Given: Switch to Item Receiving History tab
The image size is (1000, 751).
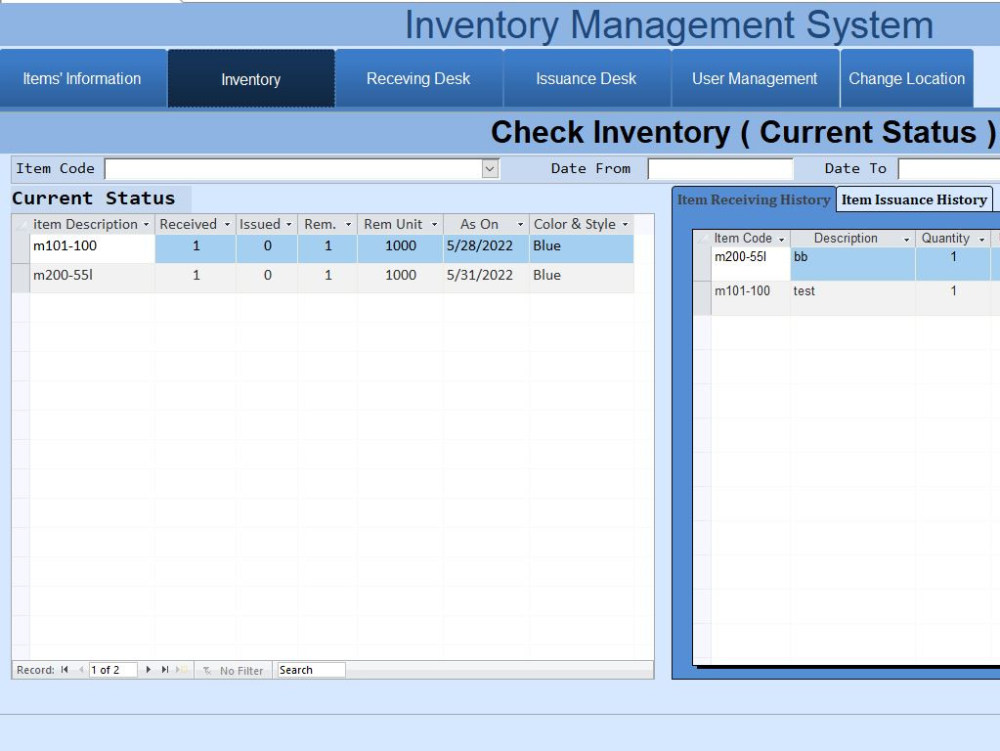Looking at the screenshot, I should tap(753, 200).
